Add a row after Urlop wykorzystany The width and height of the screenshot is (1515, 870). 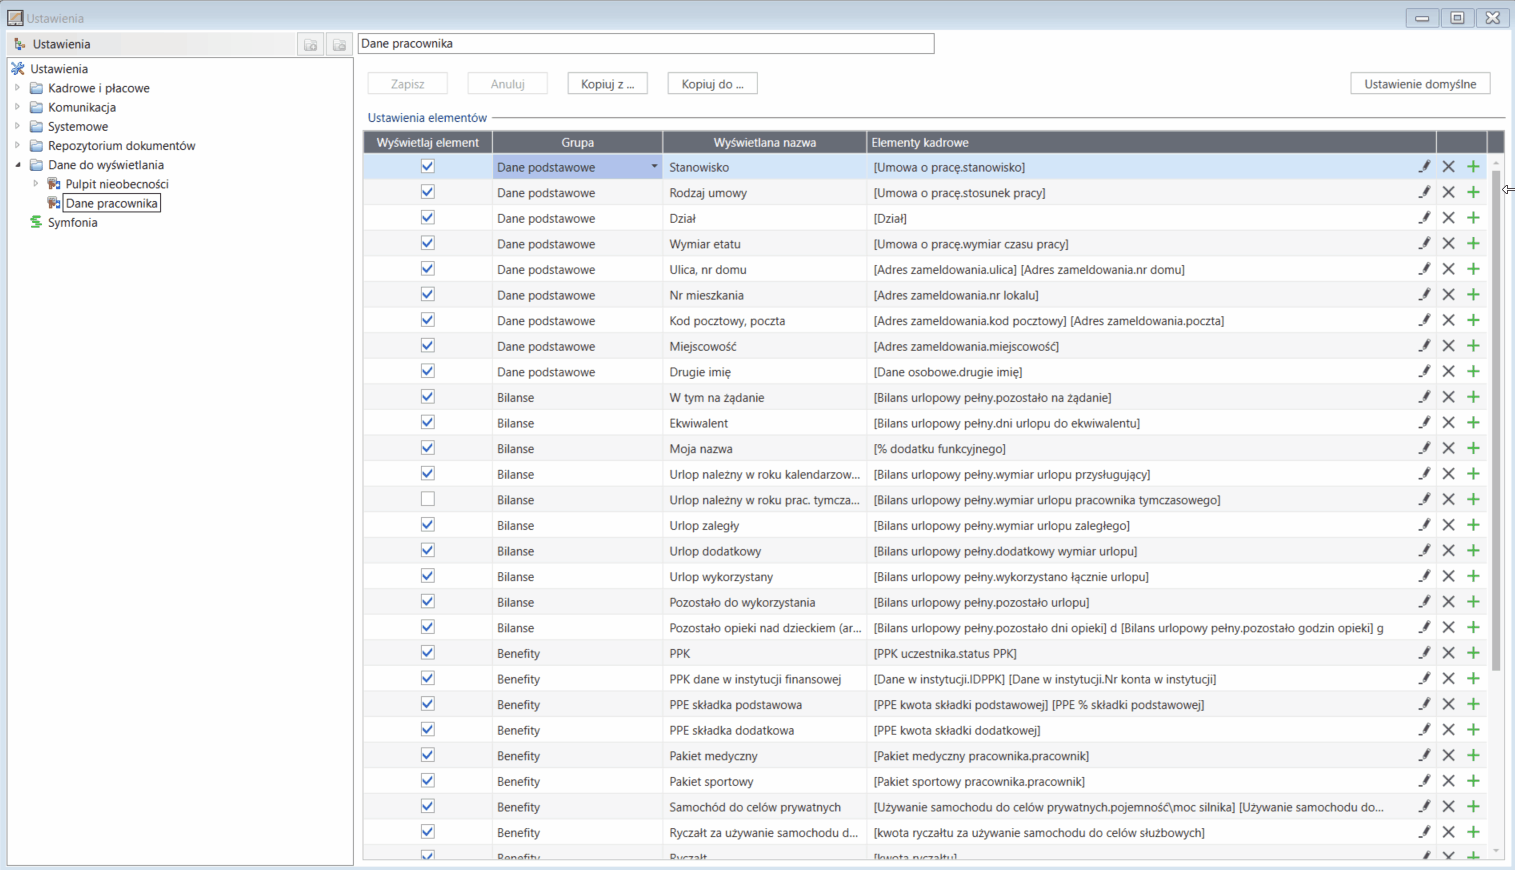point(1473,576)
